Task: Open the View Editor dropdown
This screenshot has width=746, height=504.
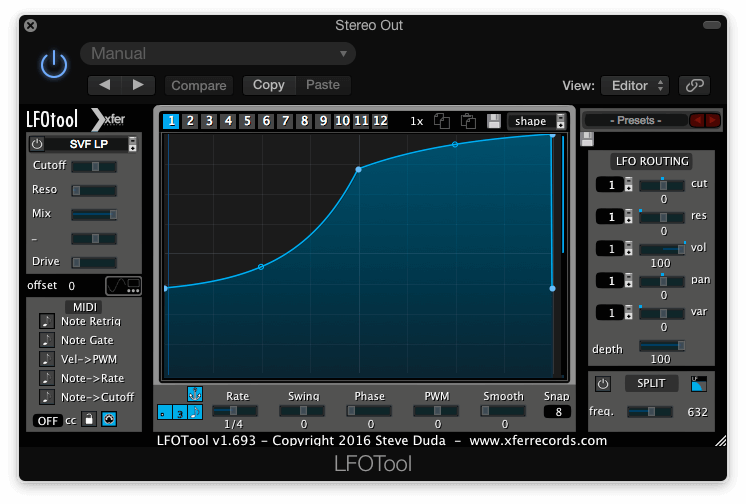Action: (635, 86)
